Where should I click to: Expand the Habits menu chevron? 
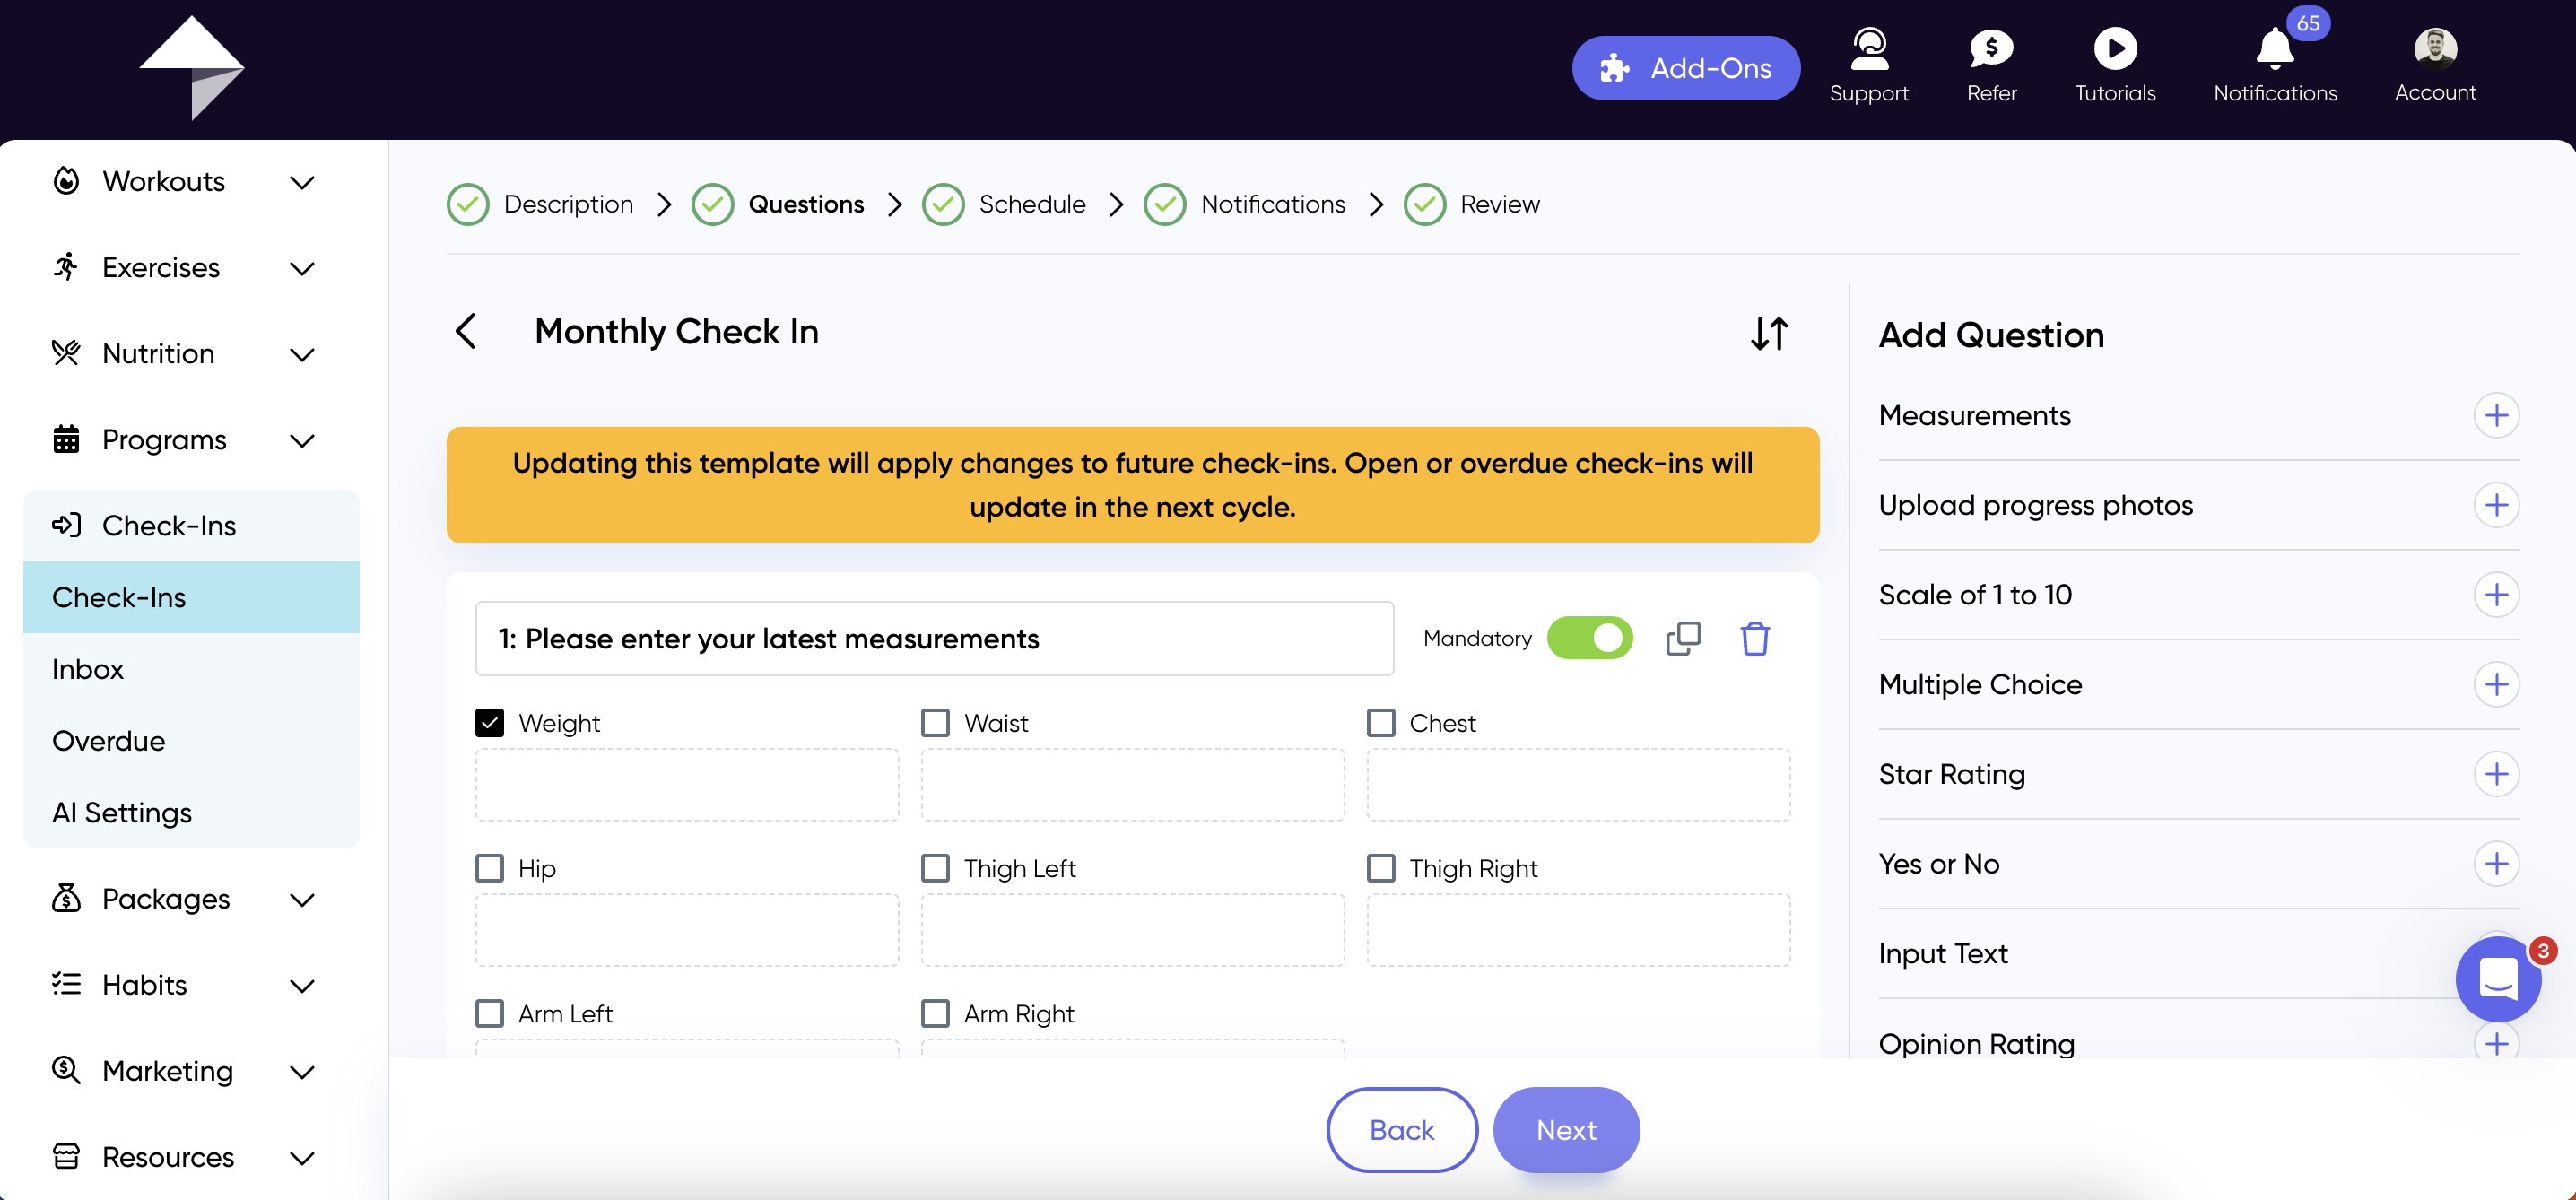click(302, 985)
